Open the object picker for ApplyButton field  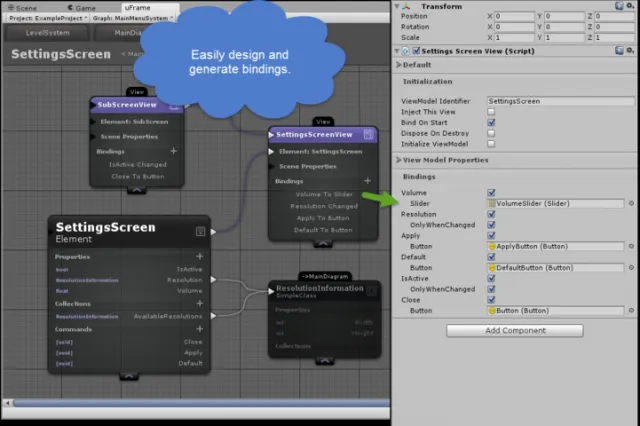(x=631, y=246)
